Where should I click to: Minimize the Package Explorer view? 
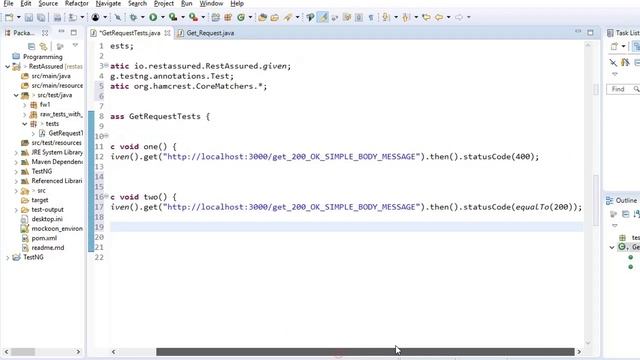pyautogui.click(x=61, y=31)
